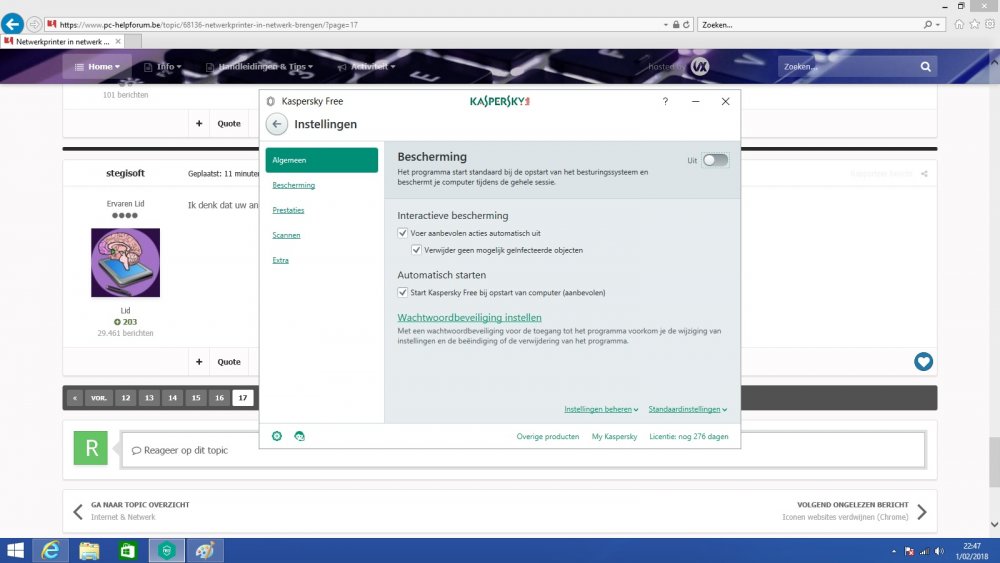
Task: Open new browser tab button
Action: tap(133, 41)
